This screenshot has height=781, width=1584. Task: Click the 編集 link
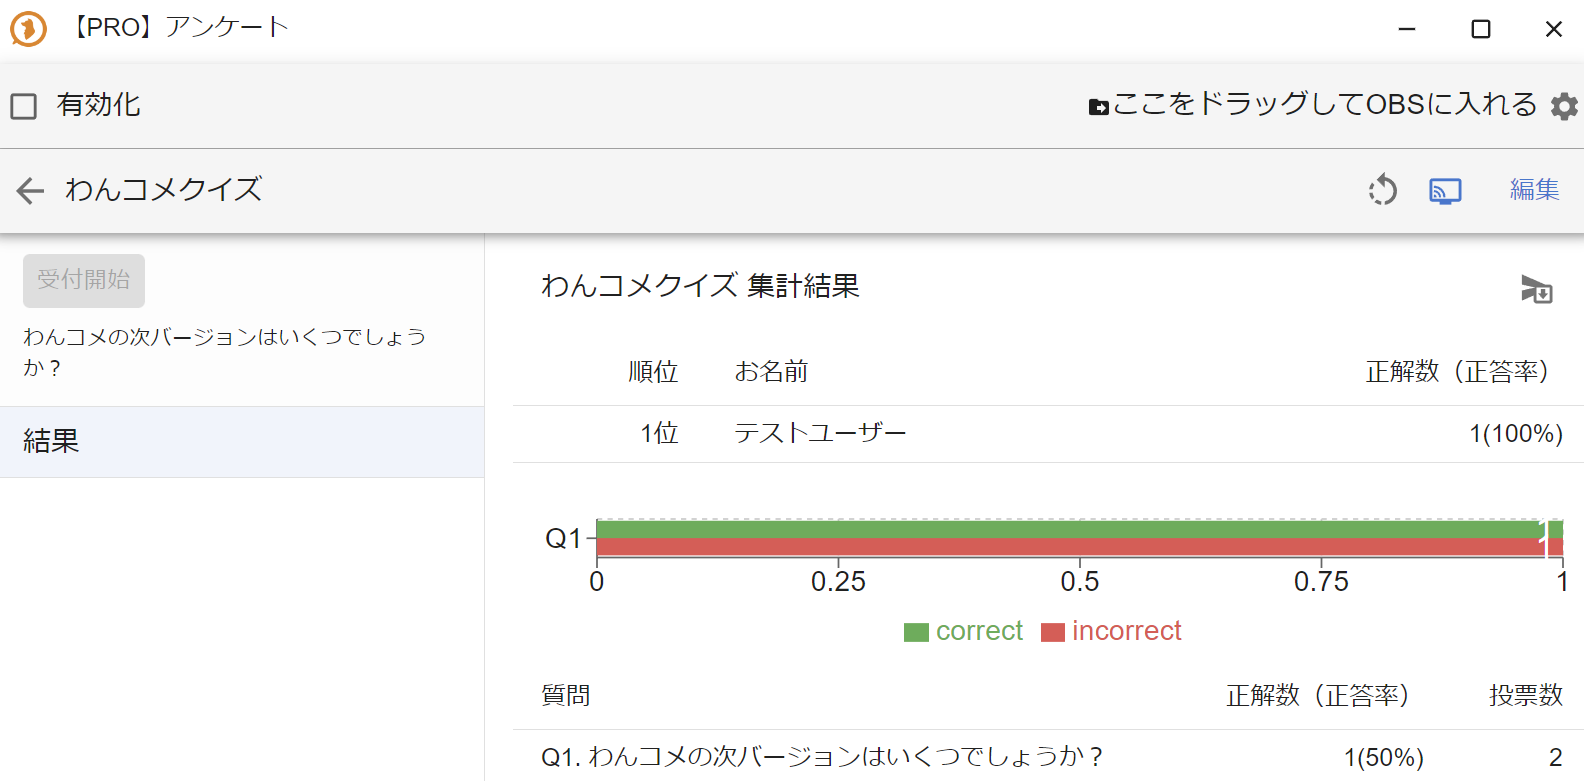pyautogui.click(x=1534, y=190)
